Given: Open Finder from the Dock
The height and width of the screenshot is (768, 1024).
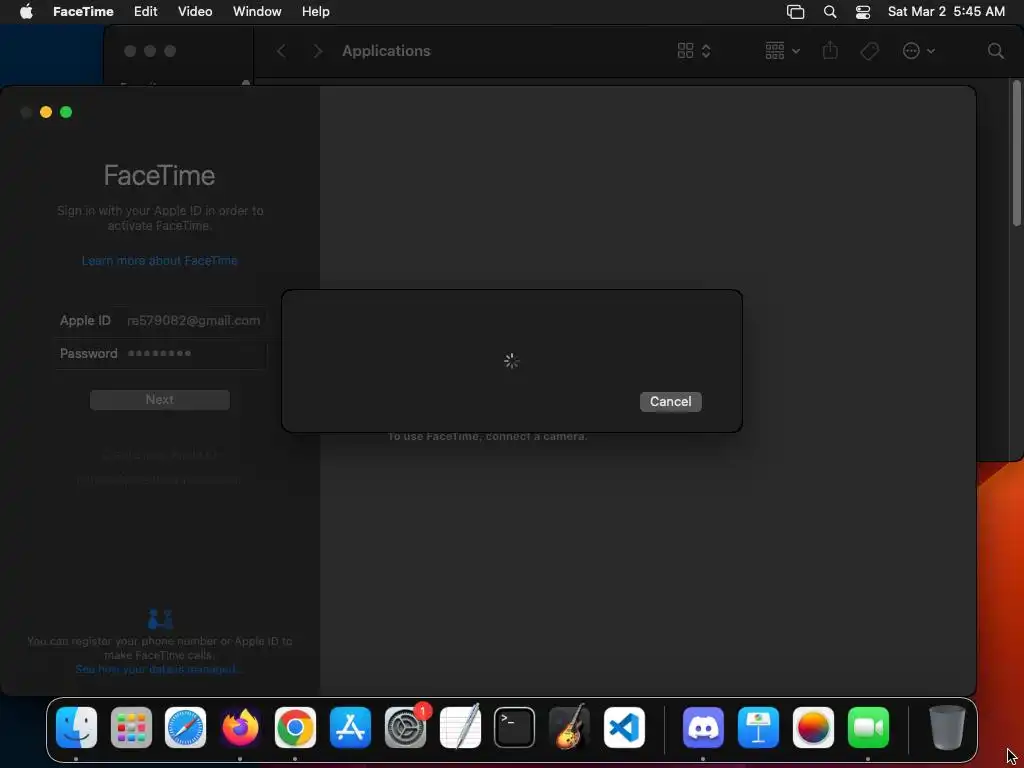Looking at the screenshot, I should (x=76, y=728).
